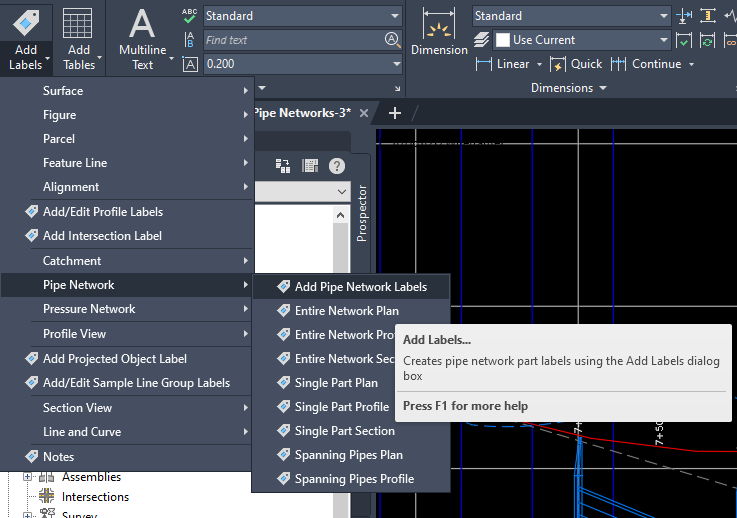Select the Continue dimension tool

[x=646, y=64]
